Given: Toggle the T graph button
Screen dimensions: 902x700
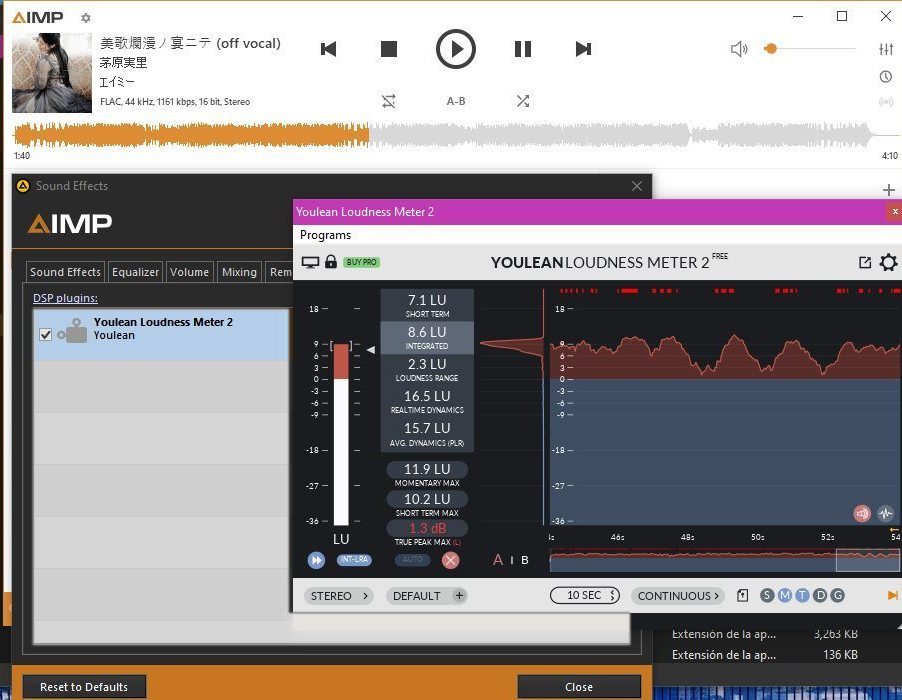Looking at the screenshot, I should coord(802,595).
